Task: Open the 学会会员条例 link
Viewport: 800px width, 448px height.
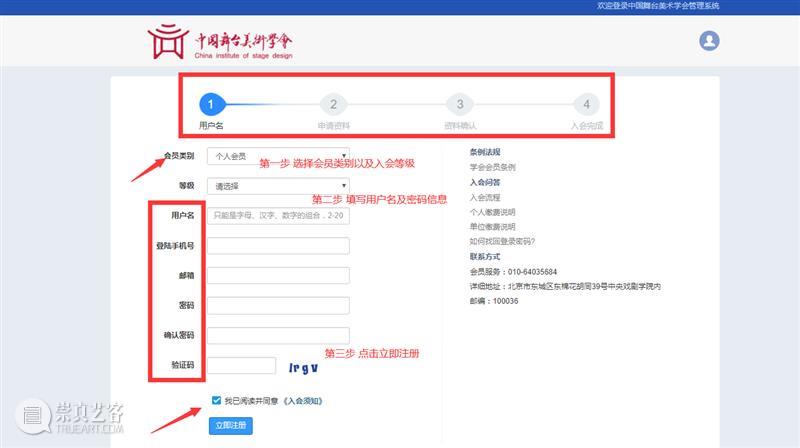Action: (x=492, y=167)
